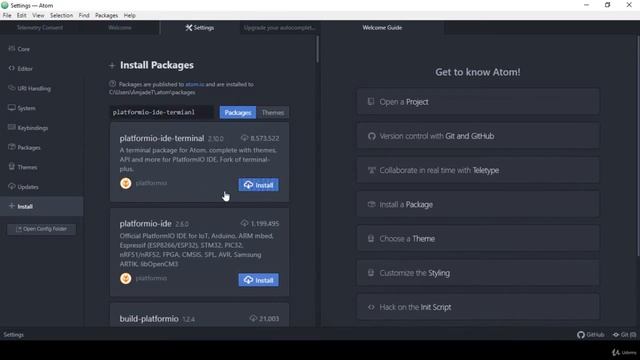Open the View menu

38,16
